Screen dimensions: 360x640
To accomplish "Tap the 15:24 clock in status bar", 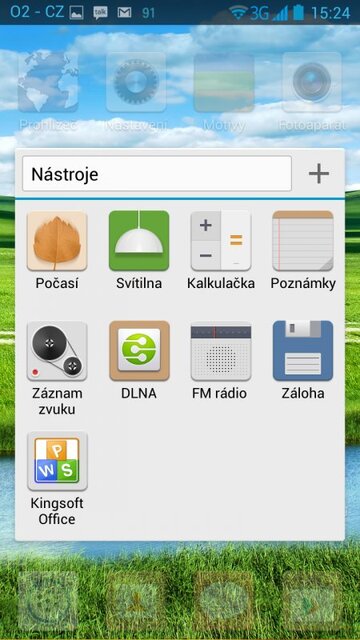I will 331,13.
